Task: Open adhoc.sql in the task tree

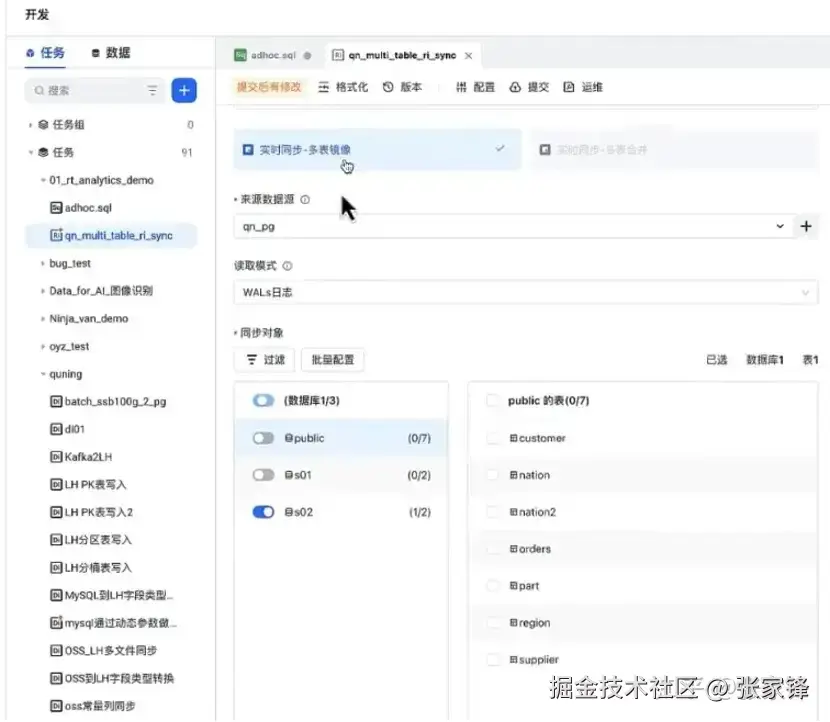Action: click(x=81, y=207)
